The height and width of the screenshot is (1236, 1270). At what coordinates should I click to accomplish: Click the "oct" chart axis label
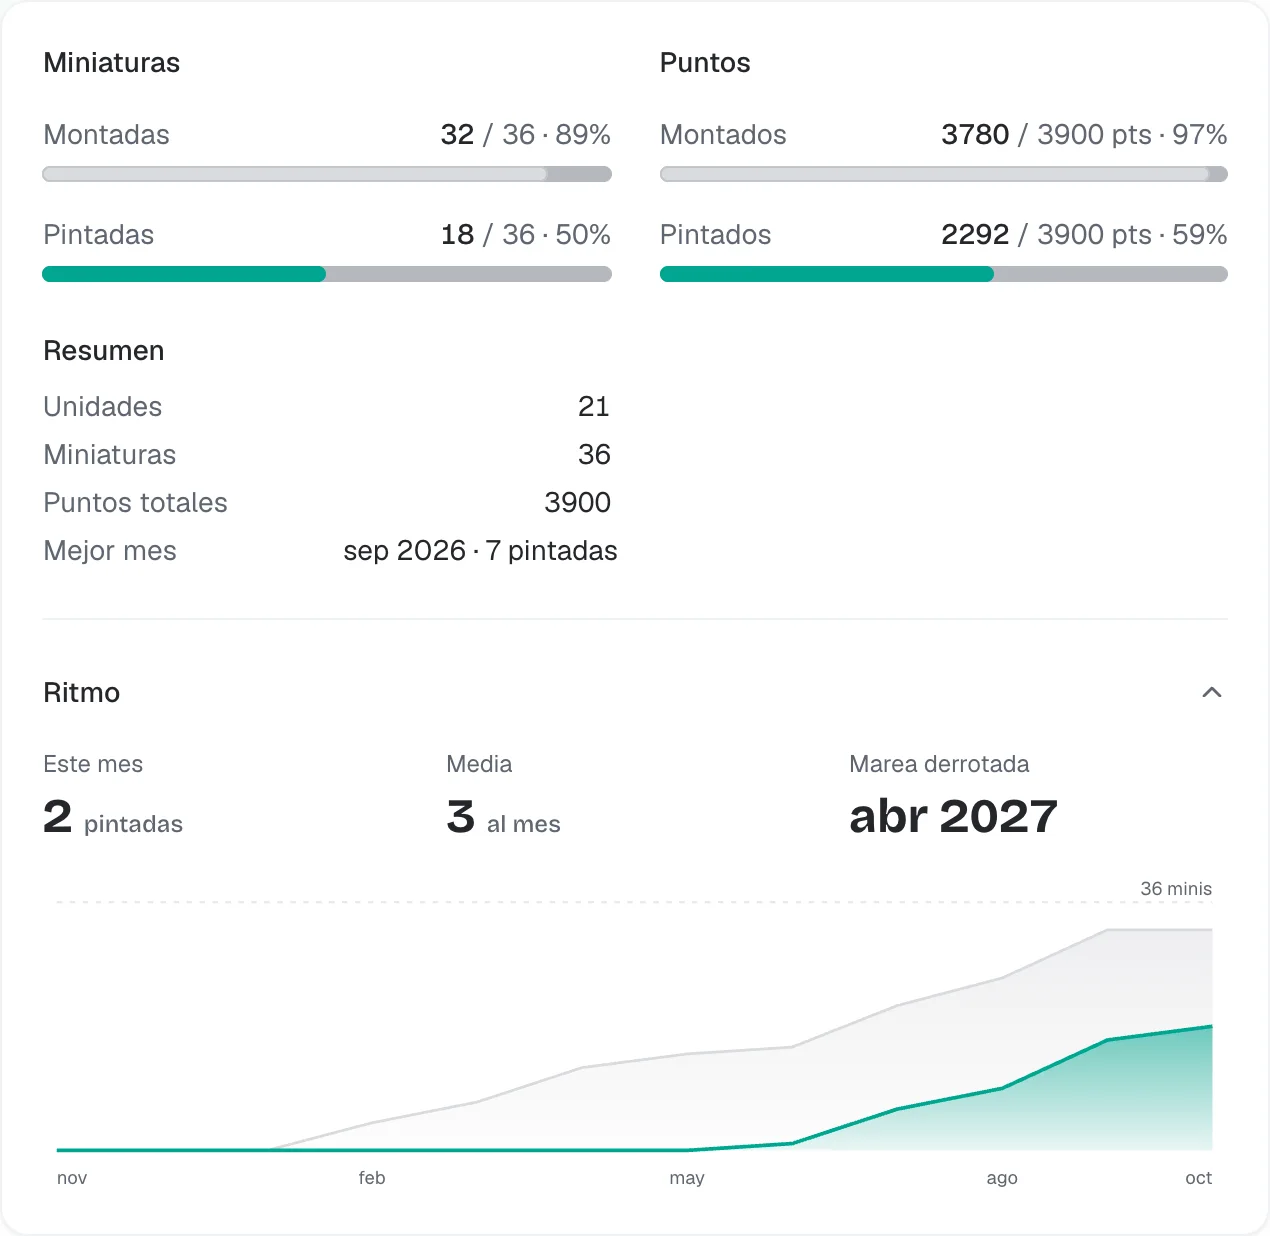coord(1199,1178)
